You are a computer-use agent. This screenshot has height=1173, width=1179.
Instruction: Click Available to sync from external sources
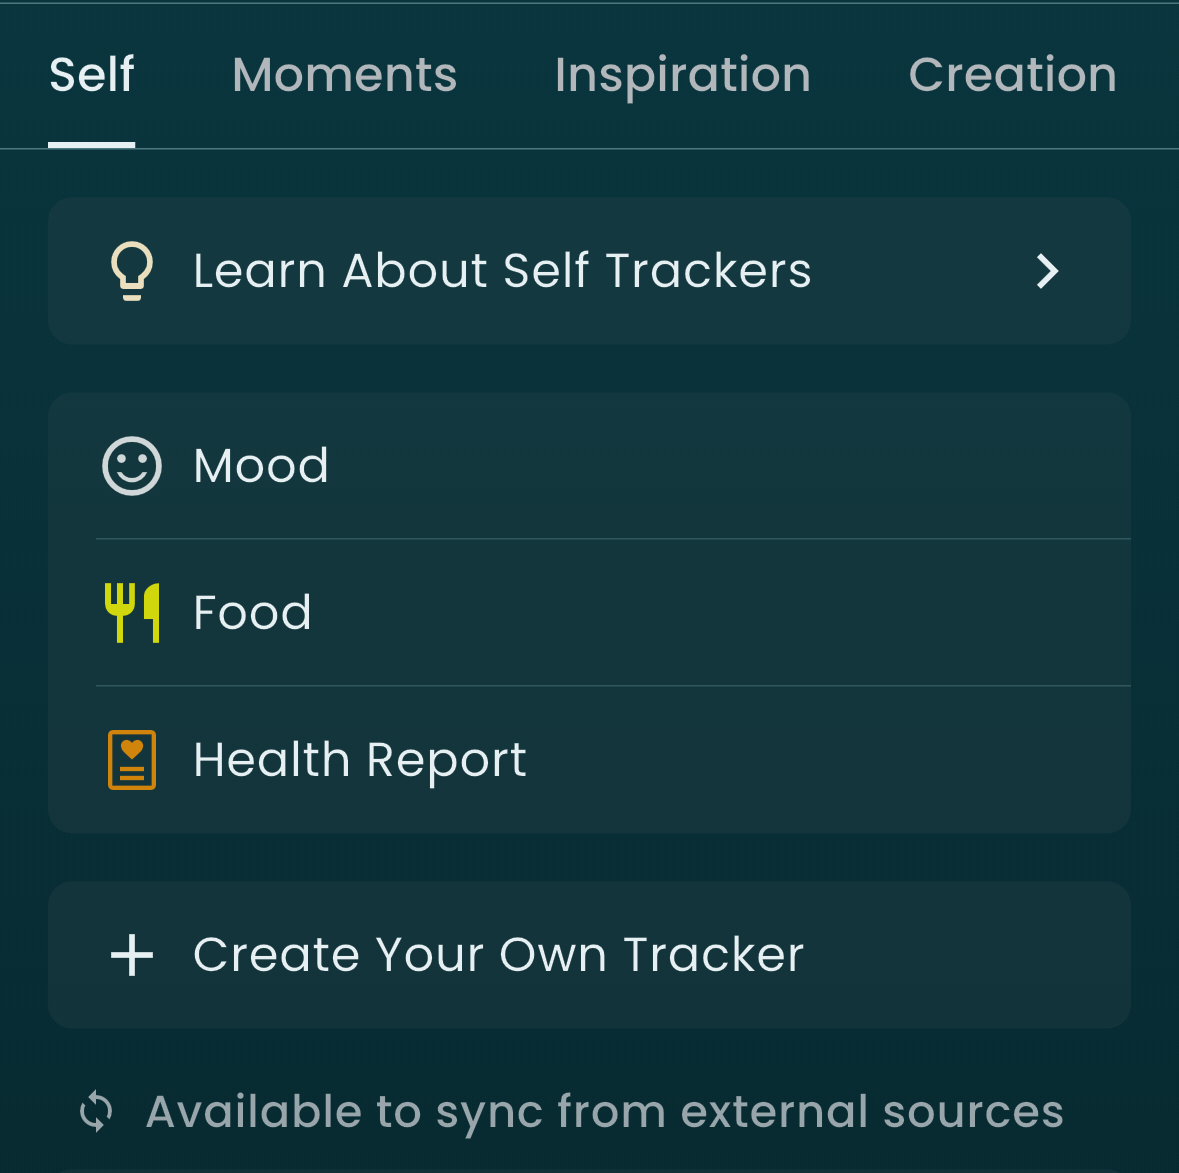[x=604, y=1112]
